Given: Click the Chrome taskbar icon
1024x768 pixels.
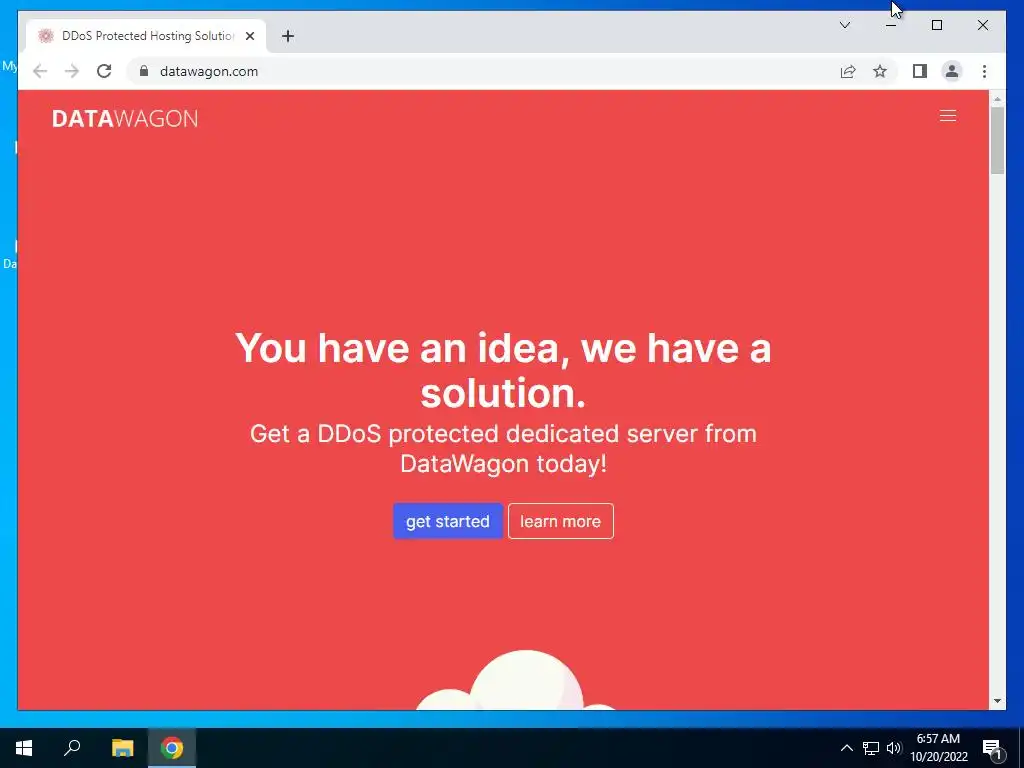Looking at the screenshot, I should click(x=172, y=748).
